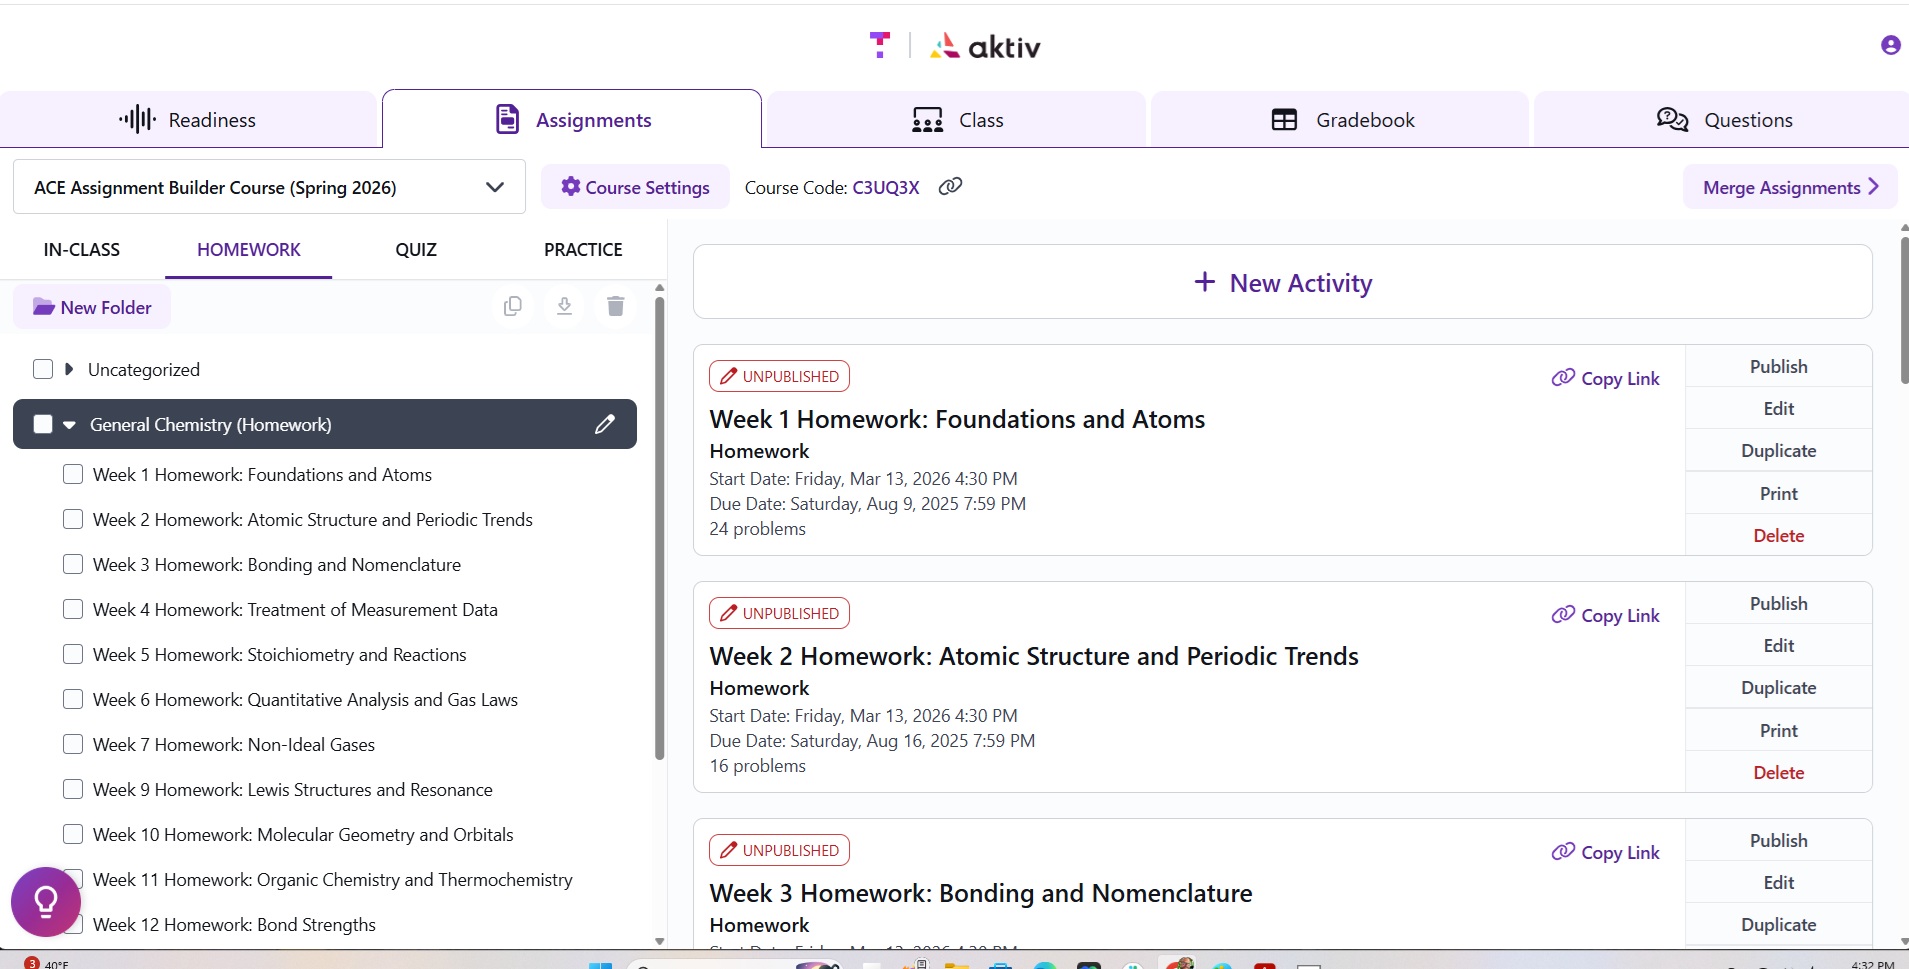The width and height of the screenshot is (1909, 969).
Task: Click Windows Start button on taskbar
Action: 600,965
